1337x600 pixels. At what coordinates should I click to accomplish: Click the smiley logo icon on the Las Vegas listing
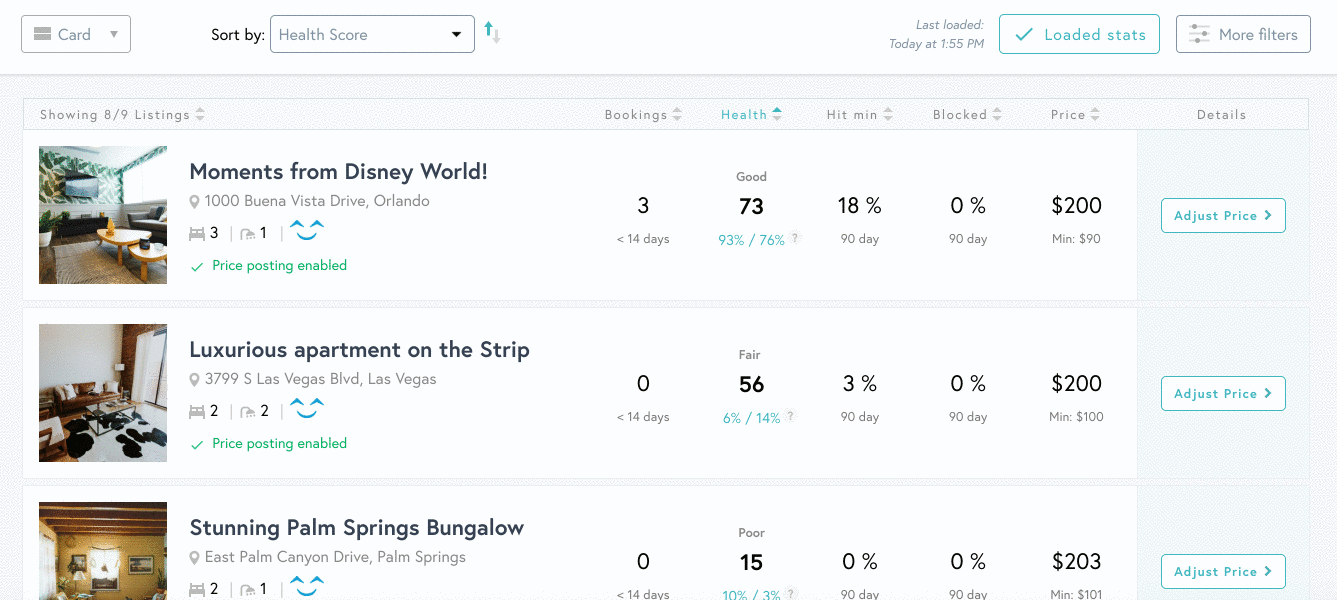tap(307, 408)
